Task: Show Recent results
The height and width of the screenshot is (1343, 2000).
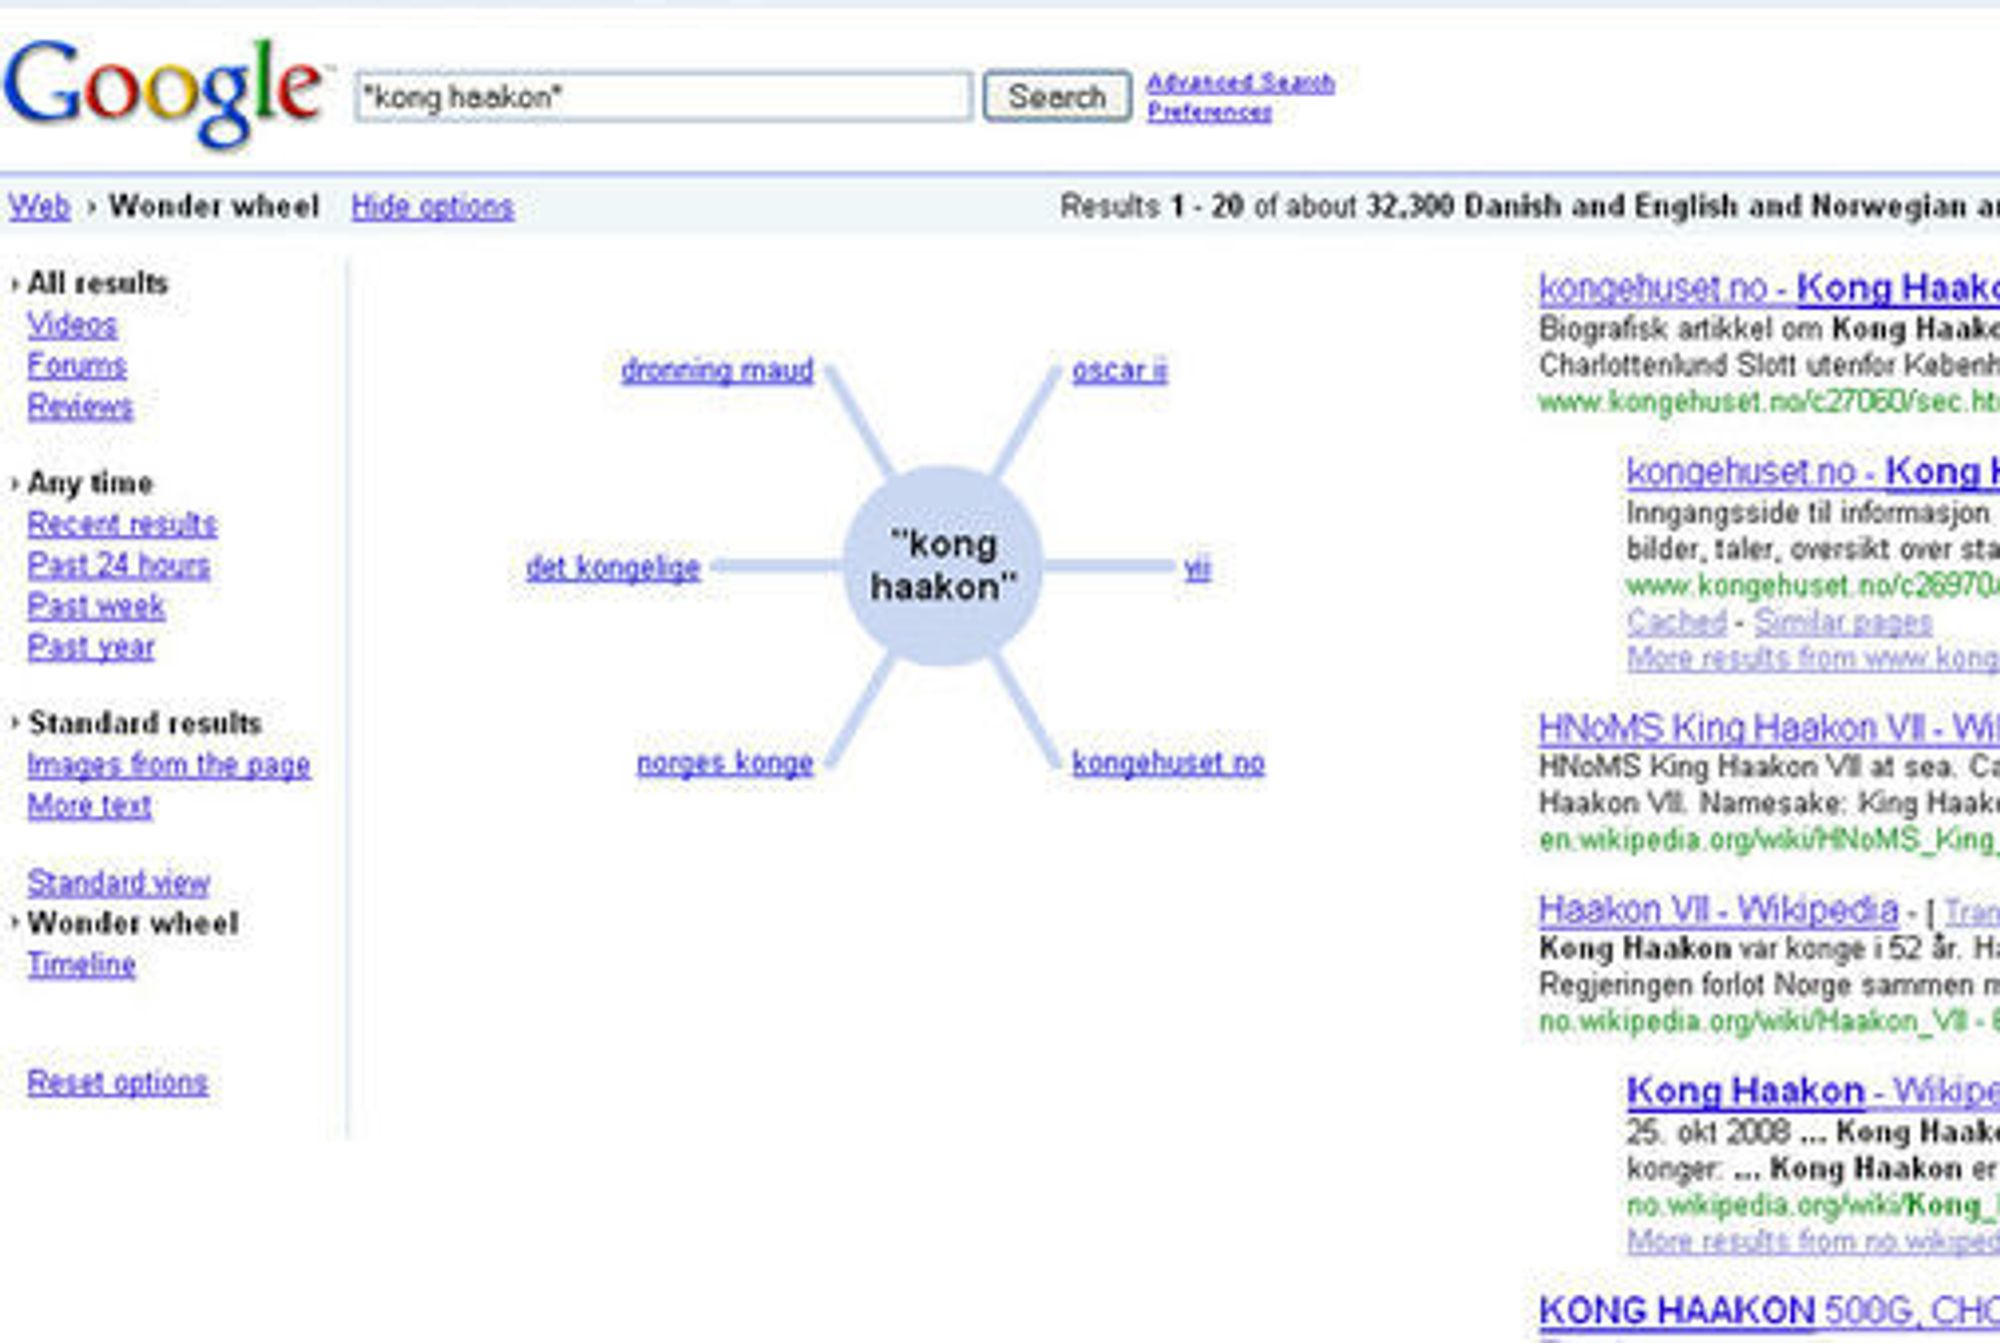Action: click(122, 524)
